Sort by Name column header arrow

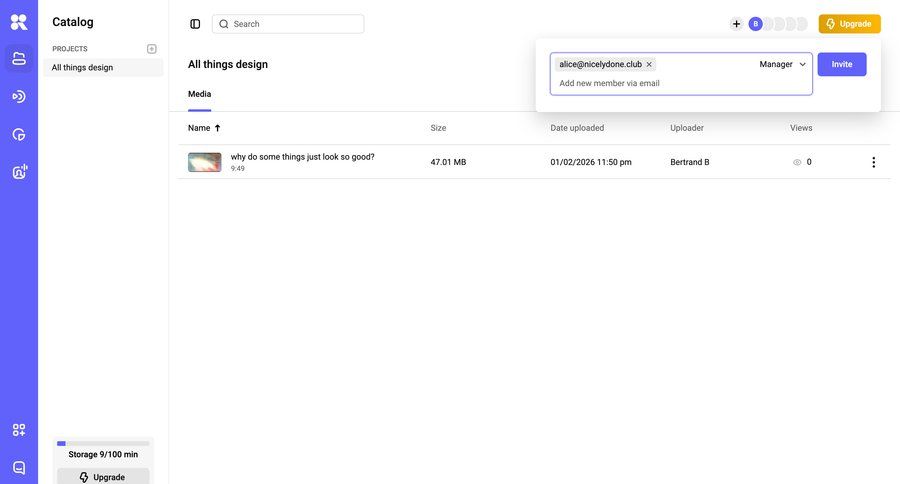pos(217,128)
